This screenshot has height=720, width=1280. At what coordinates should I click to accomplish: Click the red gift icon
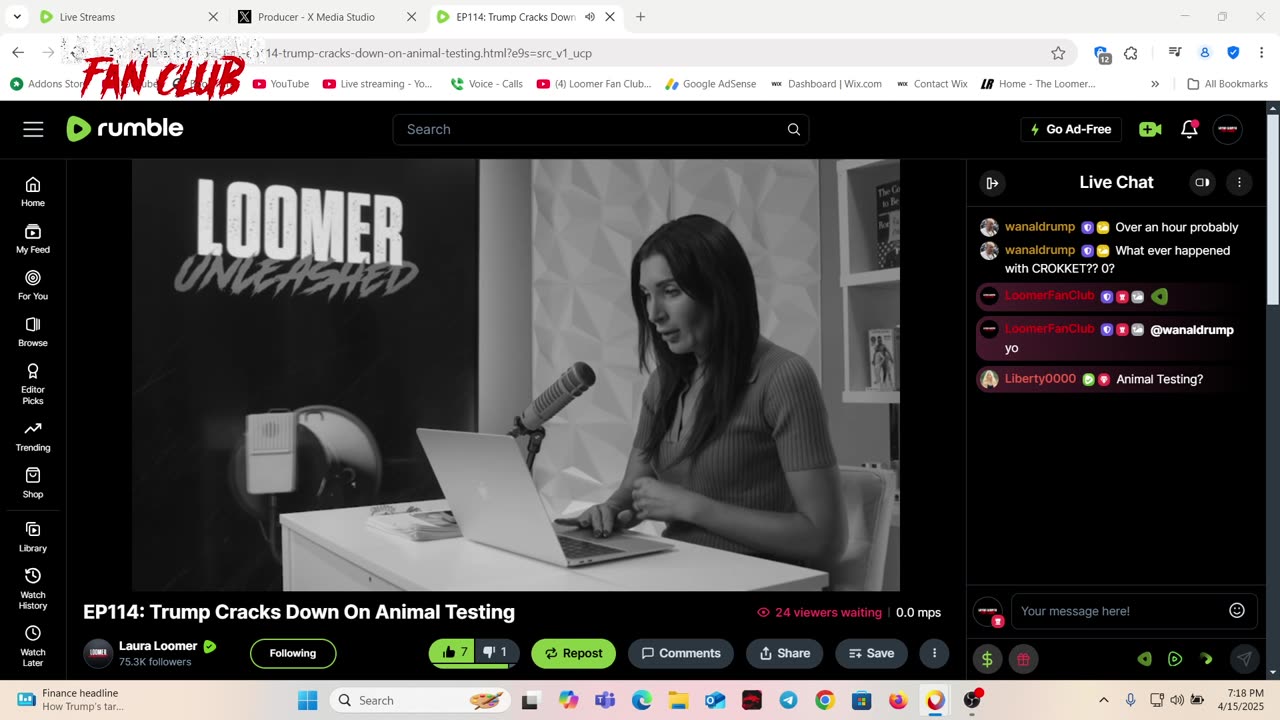tap(1023, 659)
